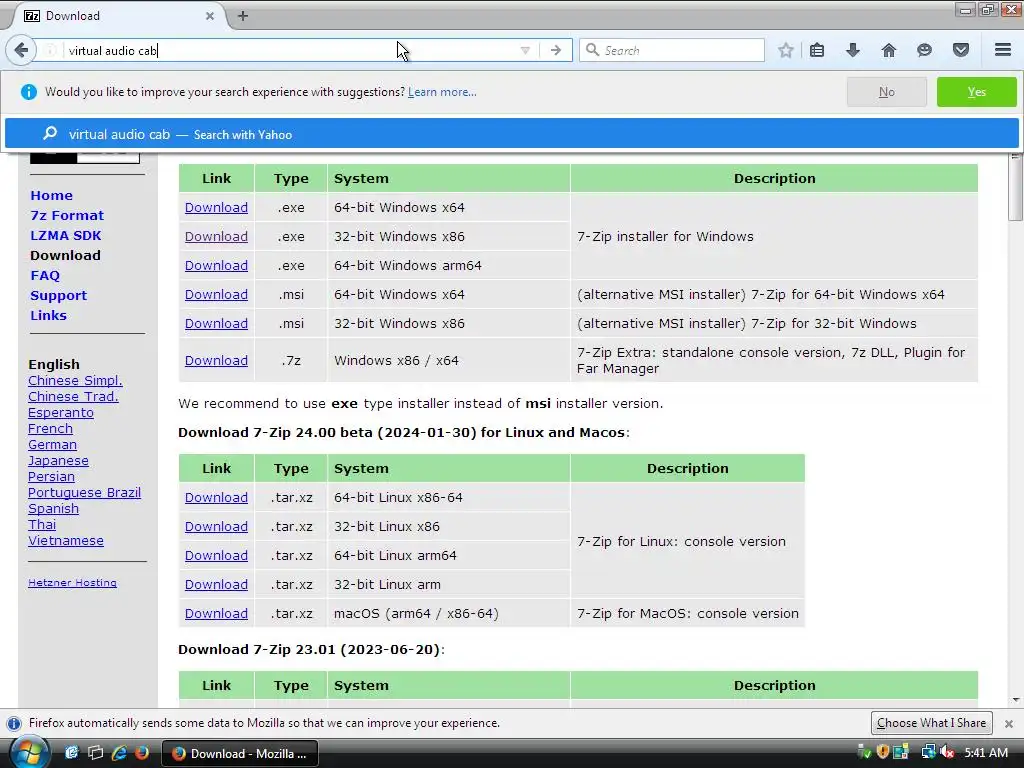Screen dimensions: 1024x768
Task: Open the Learn more link
Action: coord(442,92)
